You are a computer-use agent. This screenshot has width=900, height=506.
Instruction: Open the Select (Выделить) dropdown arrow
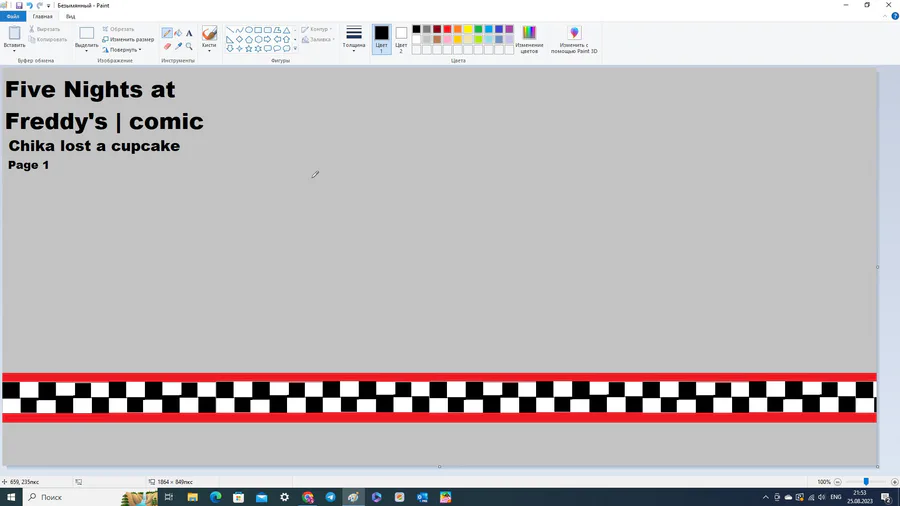click(87, 50)
